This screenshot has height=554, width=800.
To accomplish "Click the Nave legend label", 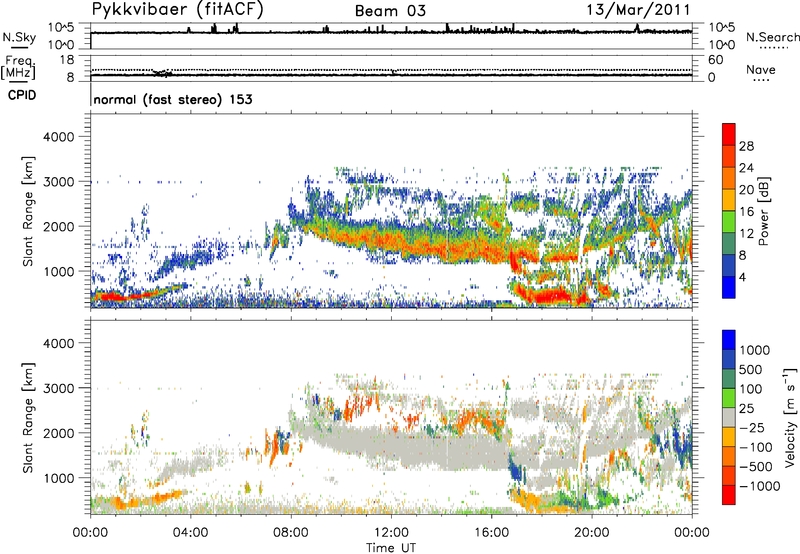I will click(761, 69).
